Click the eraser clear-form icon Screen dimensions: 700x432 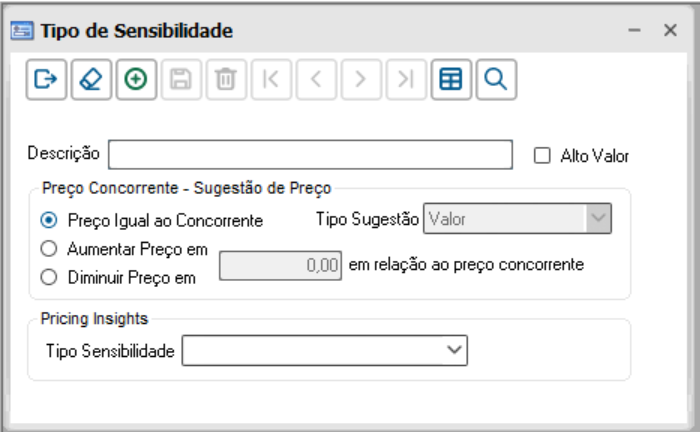pos(91,81)
